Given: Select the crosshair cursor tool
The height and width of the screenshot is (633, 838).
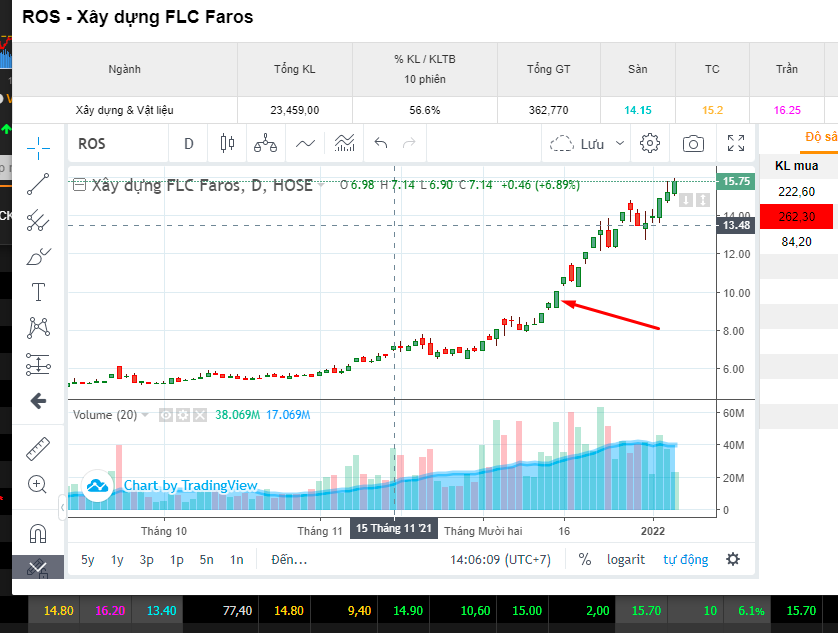Looking at the screenshot, I should tap(38, 148).
